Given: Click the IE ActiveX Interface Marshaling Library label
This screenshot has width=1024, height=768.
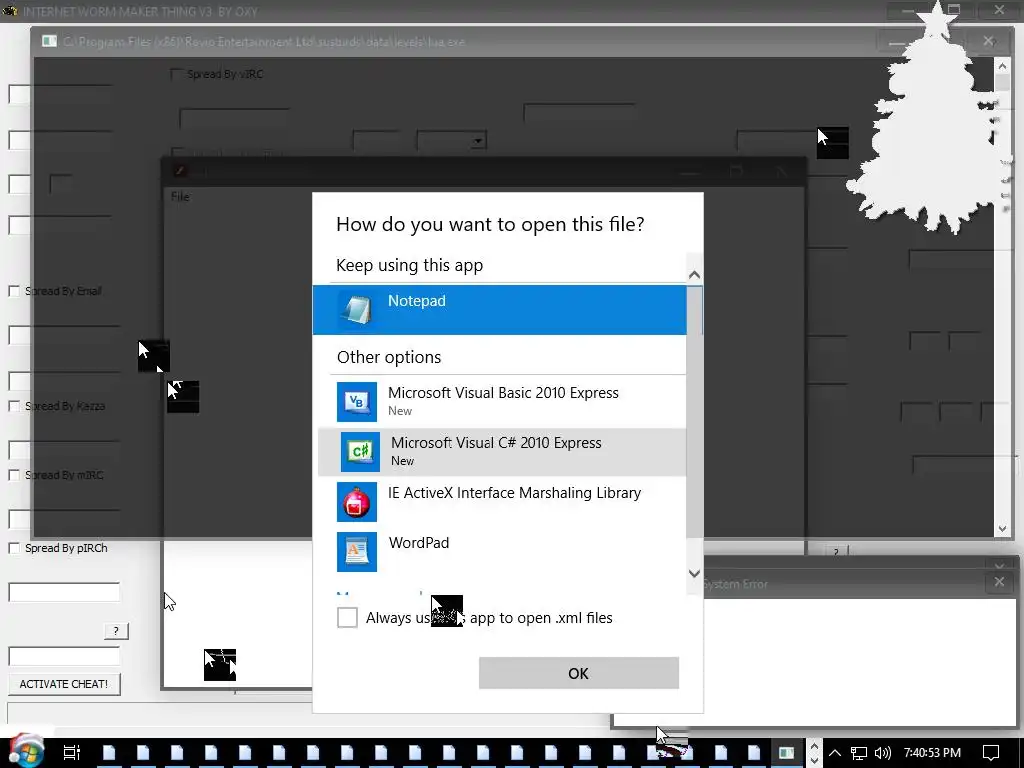Looking at the screenshot, I should pos(515,492).
